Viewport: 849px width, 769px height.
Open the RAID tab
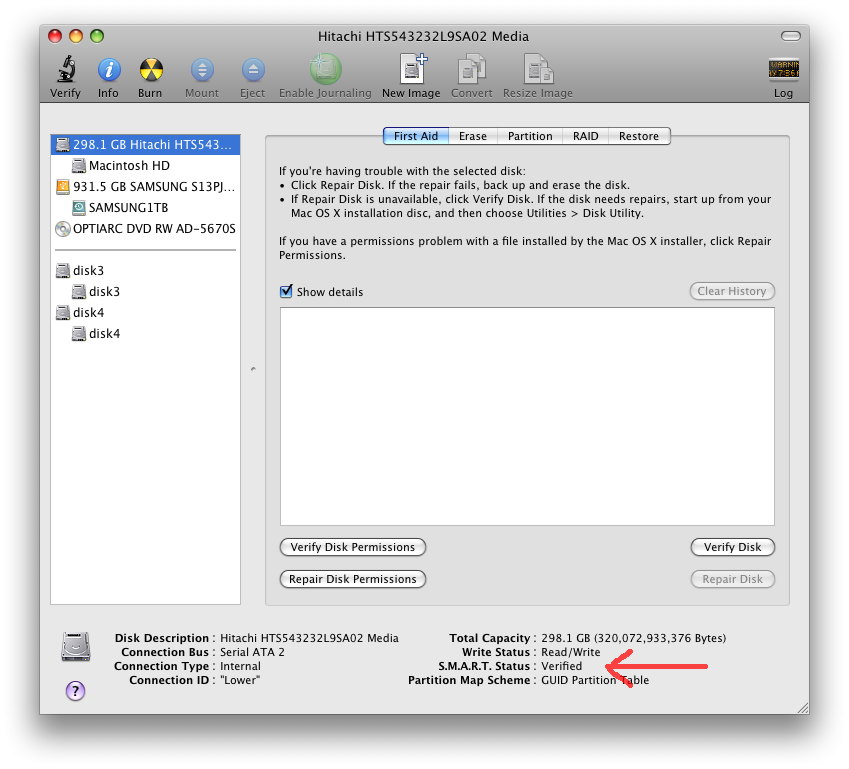click(x=586, y=136)
